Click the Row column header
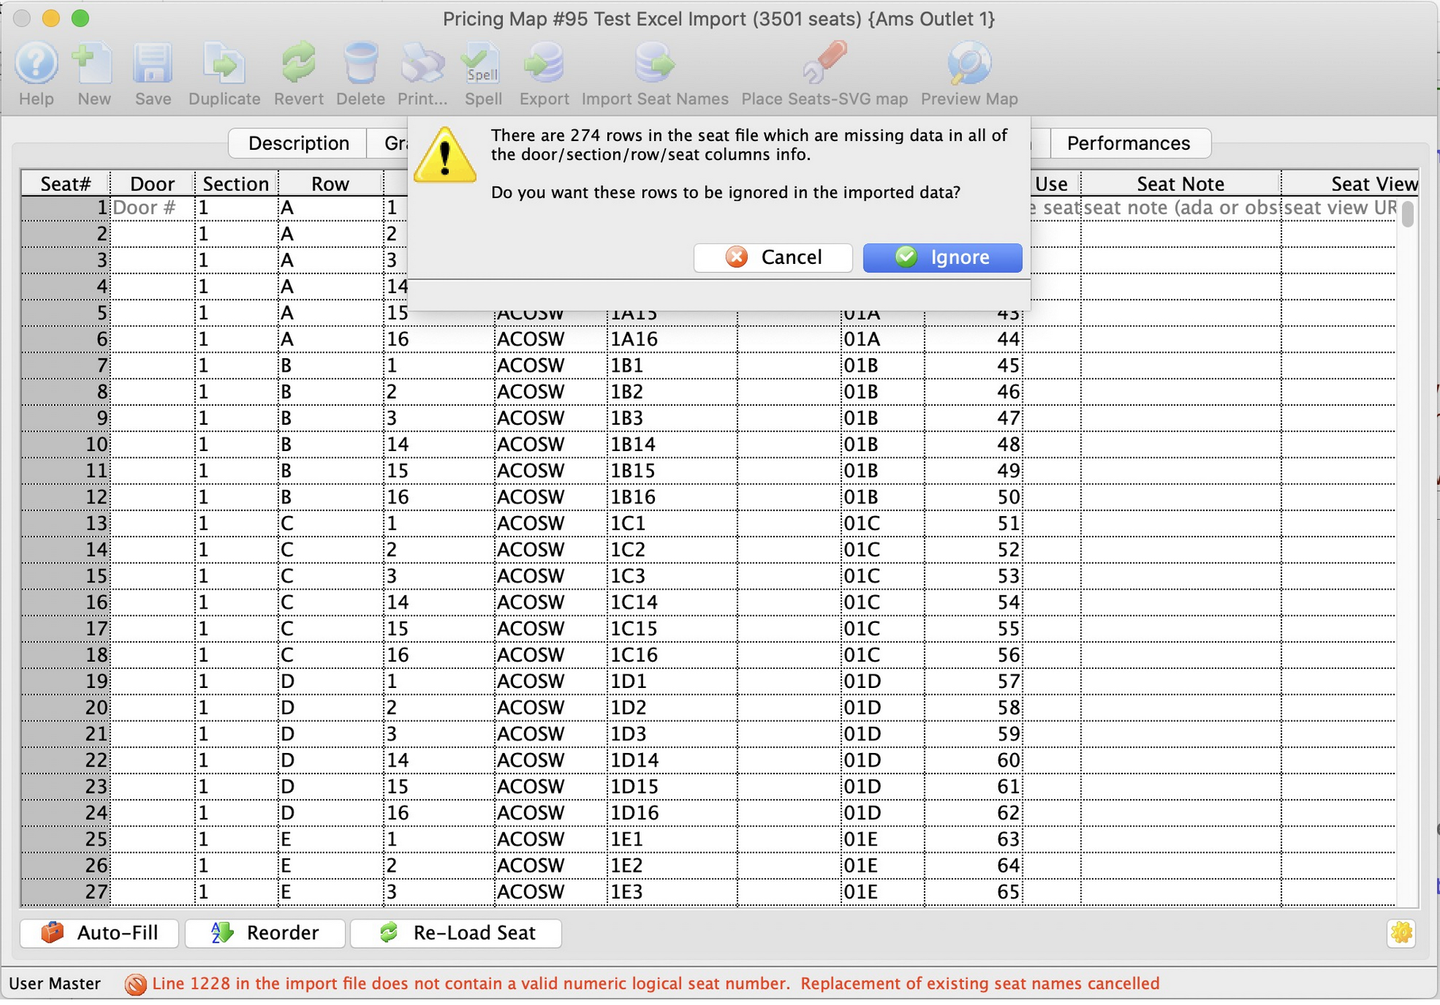The height and width of the screenshot is (1005, 1440). coord(330,184)
